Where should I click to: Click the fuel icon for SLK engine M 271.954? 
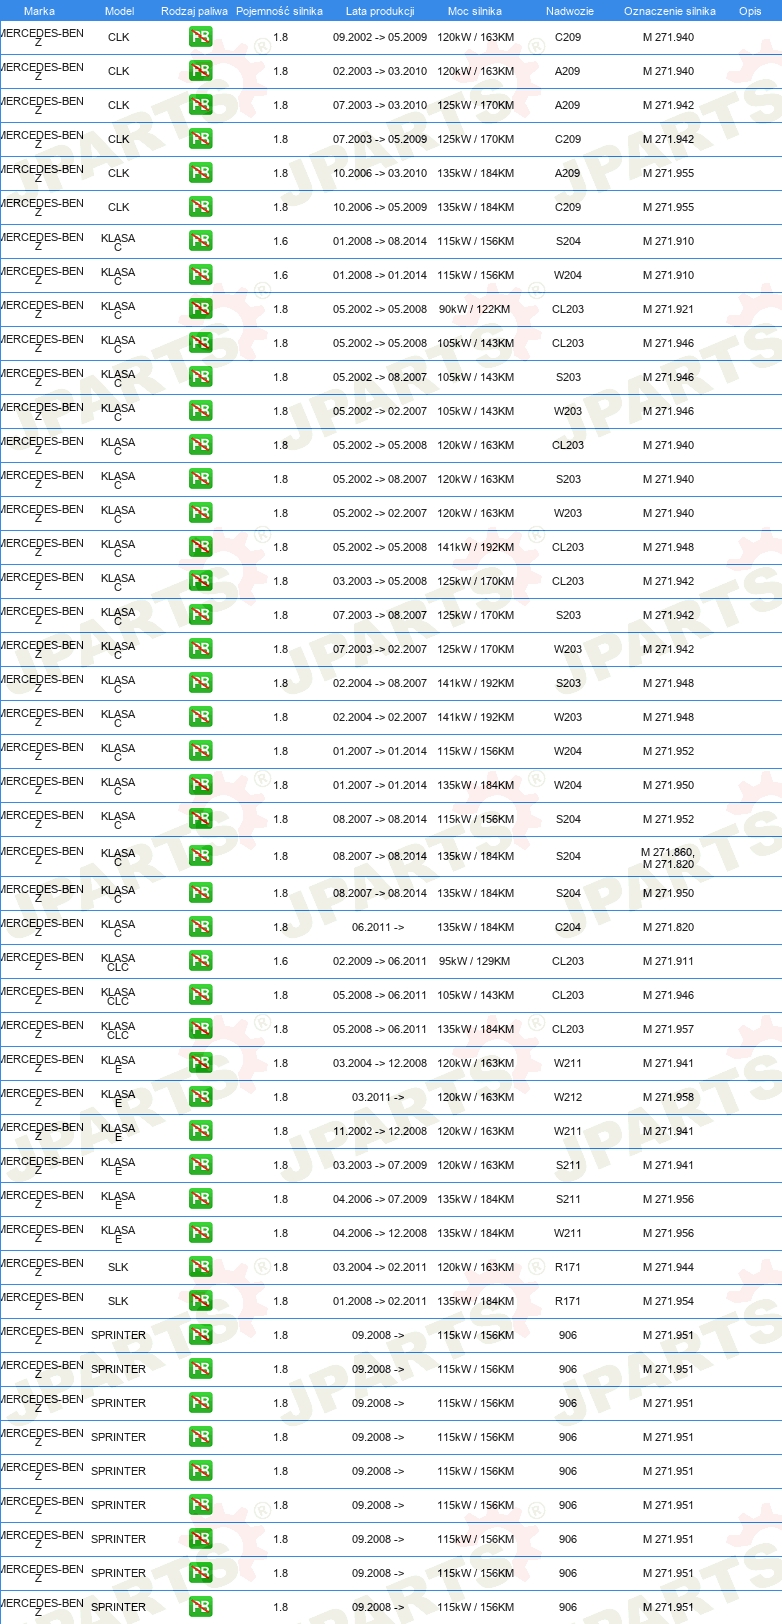201,1301
